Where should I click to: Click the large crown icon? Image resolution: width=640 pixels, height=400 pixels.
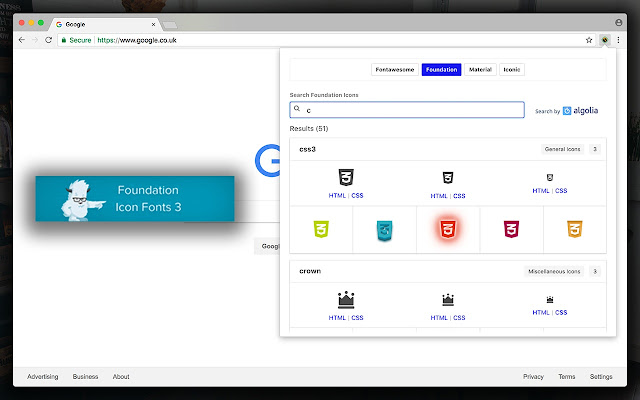(x=346, y=300)
